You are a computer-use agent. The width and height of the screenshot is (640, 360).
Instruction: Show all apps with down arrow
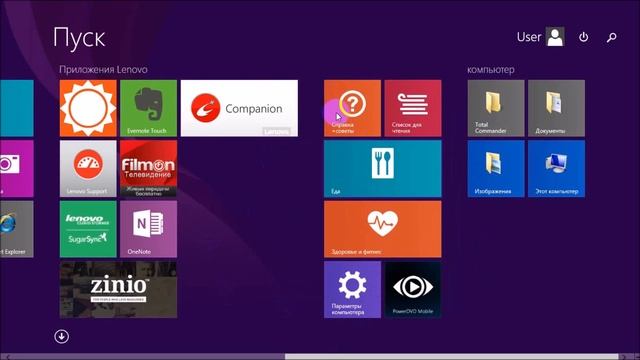click(x=62, y=337)
